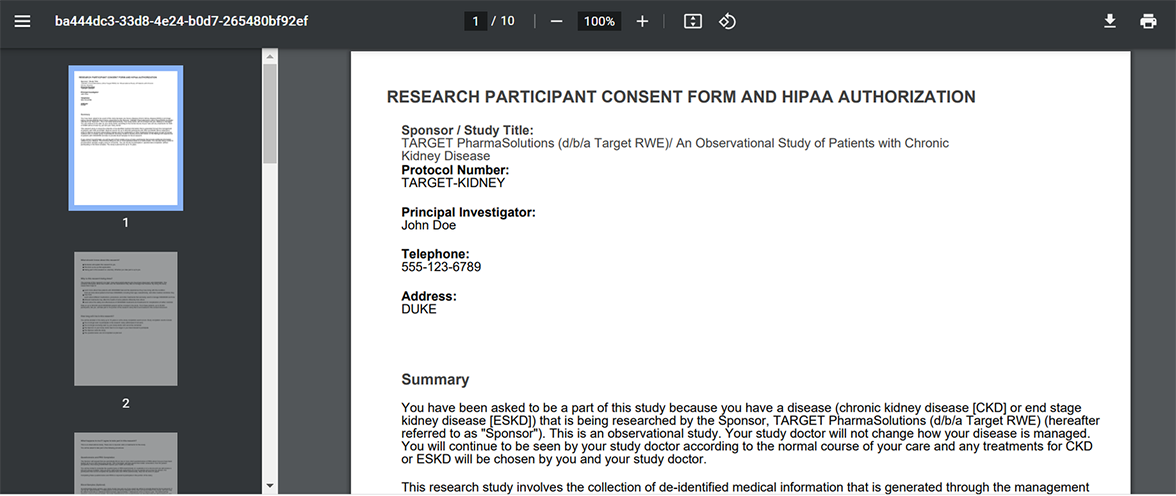Select the 100% zoom level field

point(599,21)
